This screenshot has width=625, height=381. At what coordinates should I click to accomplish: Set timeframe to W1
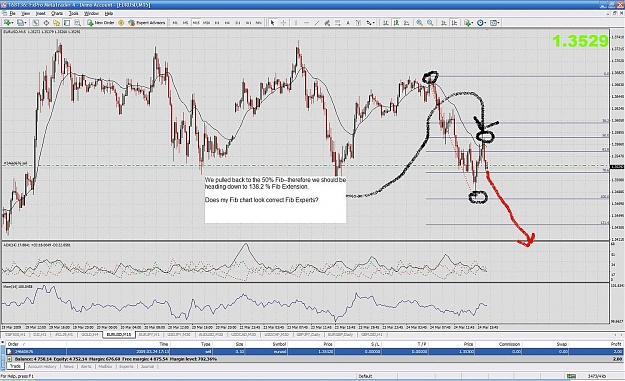[248, 23]
